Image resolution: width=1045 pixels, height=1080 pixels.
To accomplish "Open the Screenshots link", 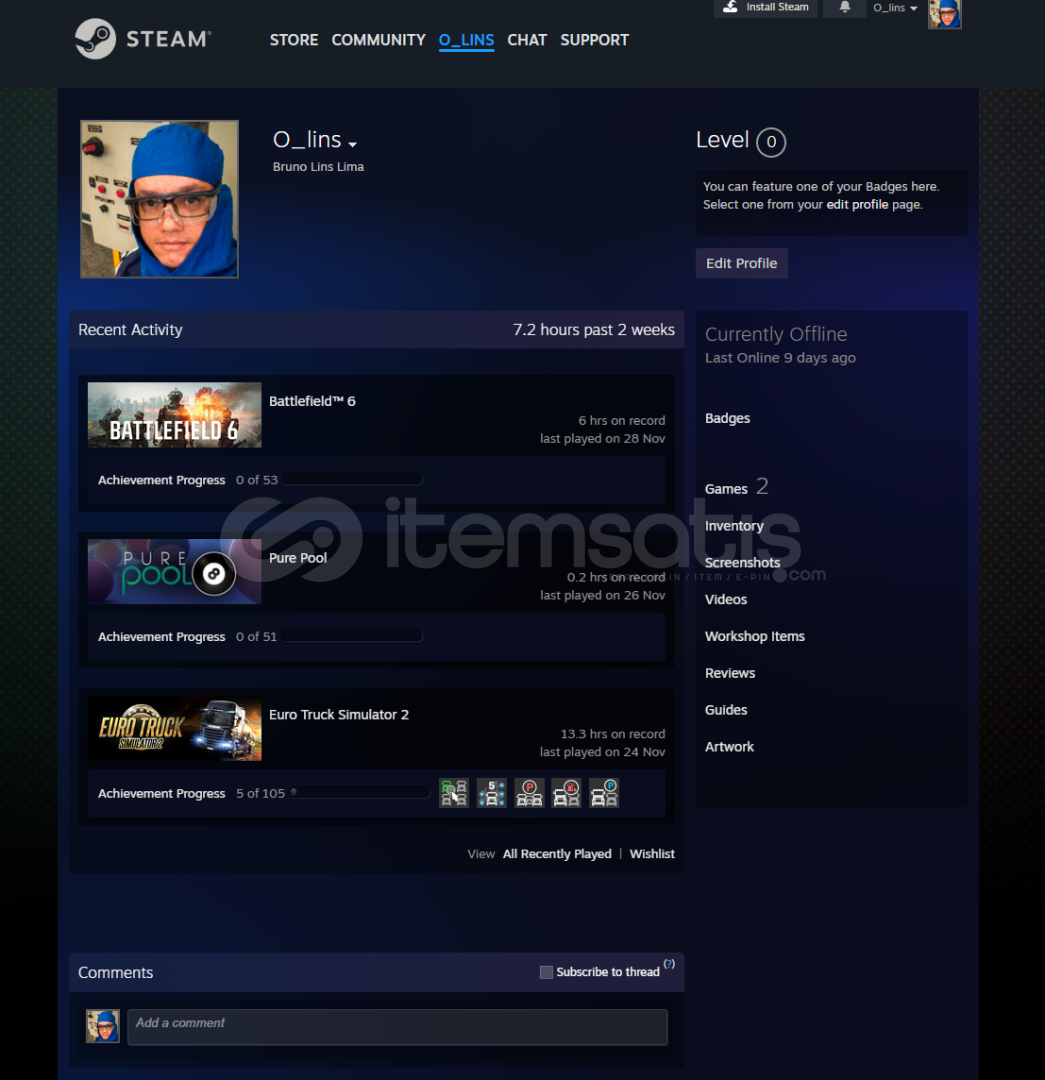I will (x=743, y=563).
